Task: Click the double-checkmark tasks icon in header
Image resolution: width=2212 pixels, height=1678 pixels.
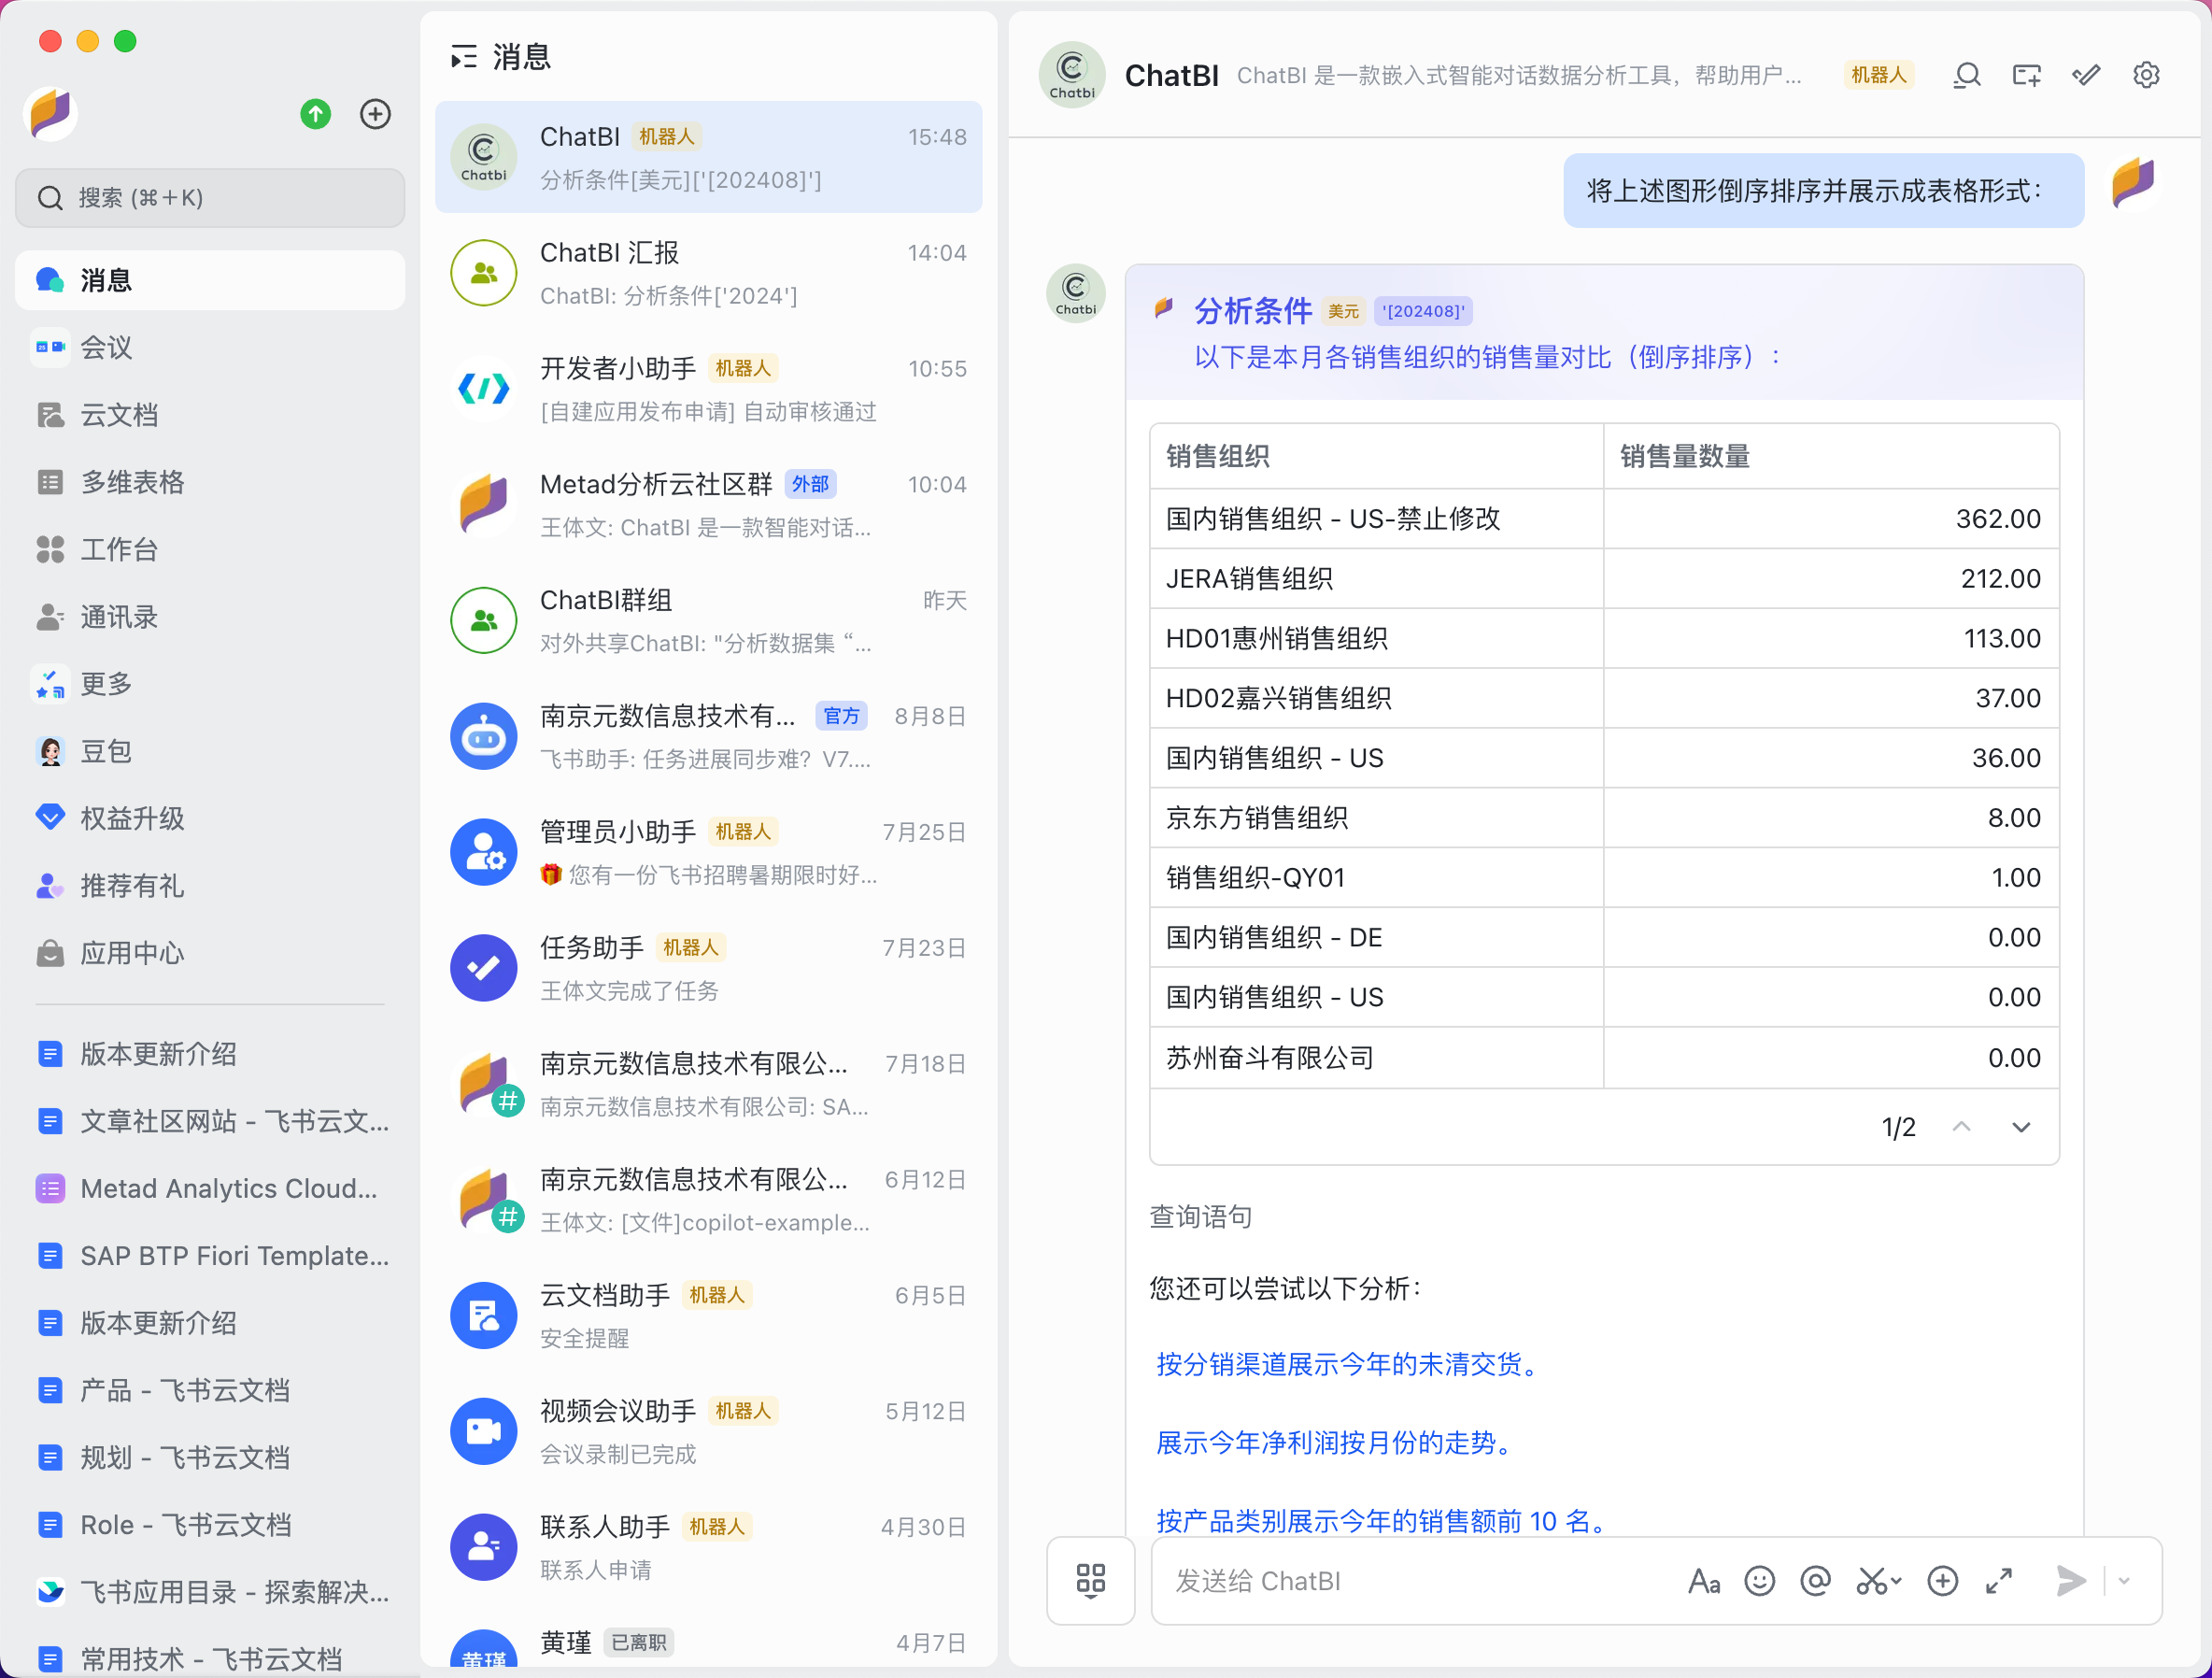Action: [2086, 75]
